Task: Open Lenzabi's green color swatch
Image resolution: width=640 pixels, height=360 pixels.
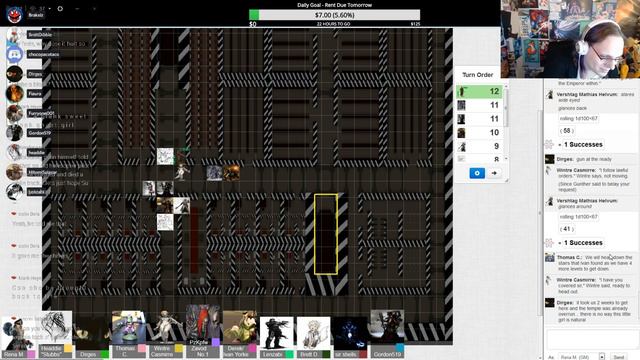Action: pyautogui.click(x=289, y=355)
